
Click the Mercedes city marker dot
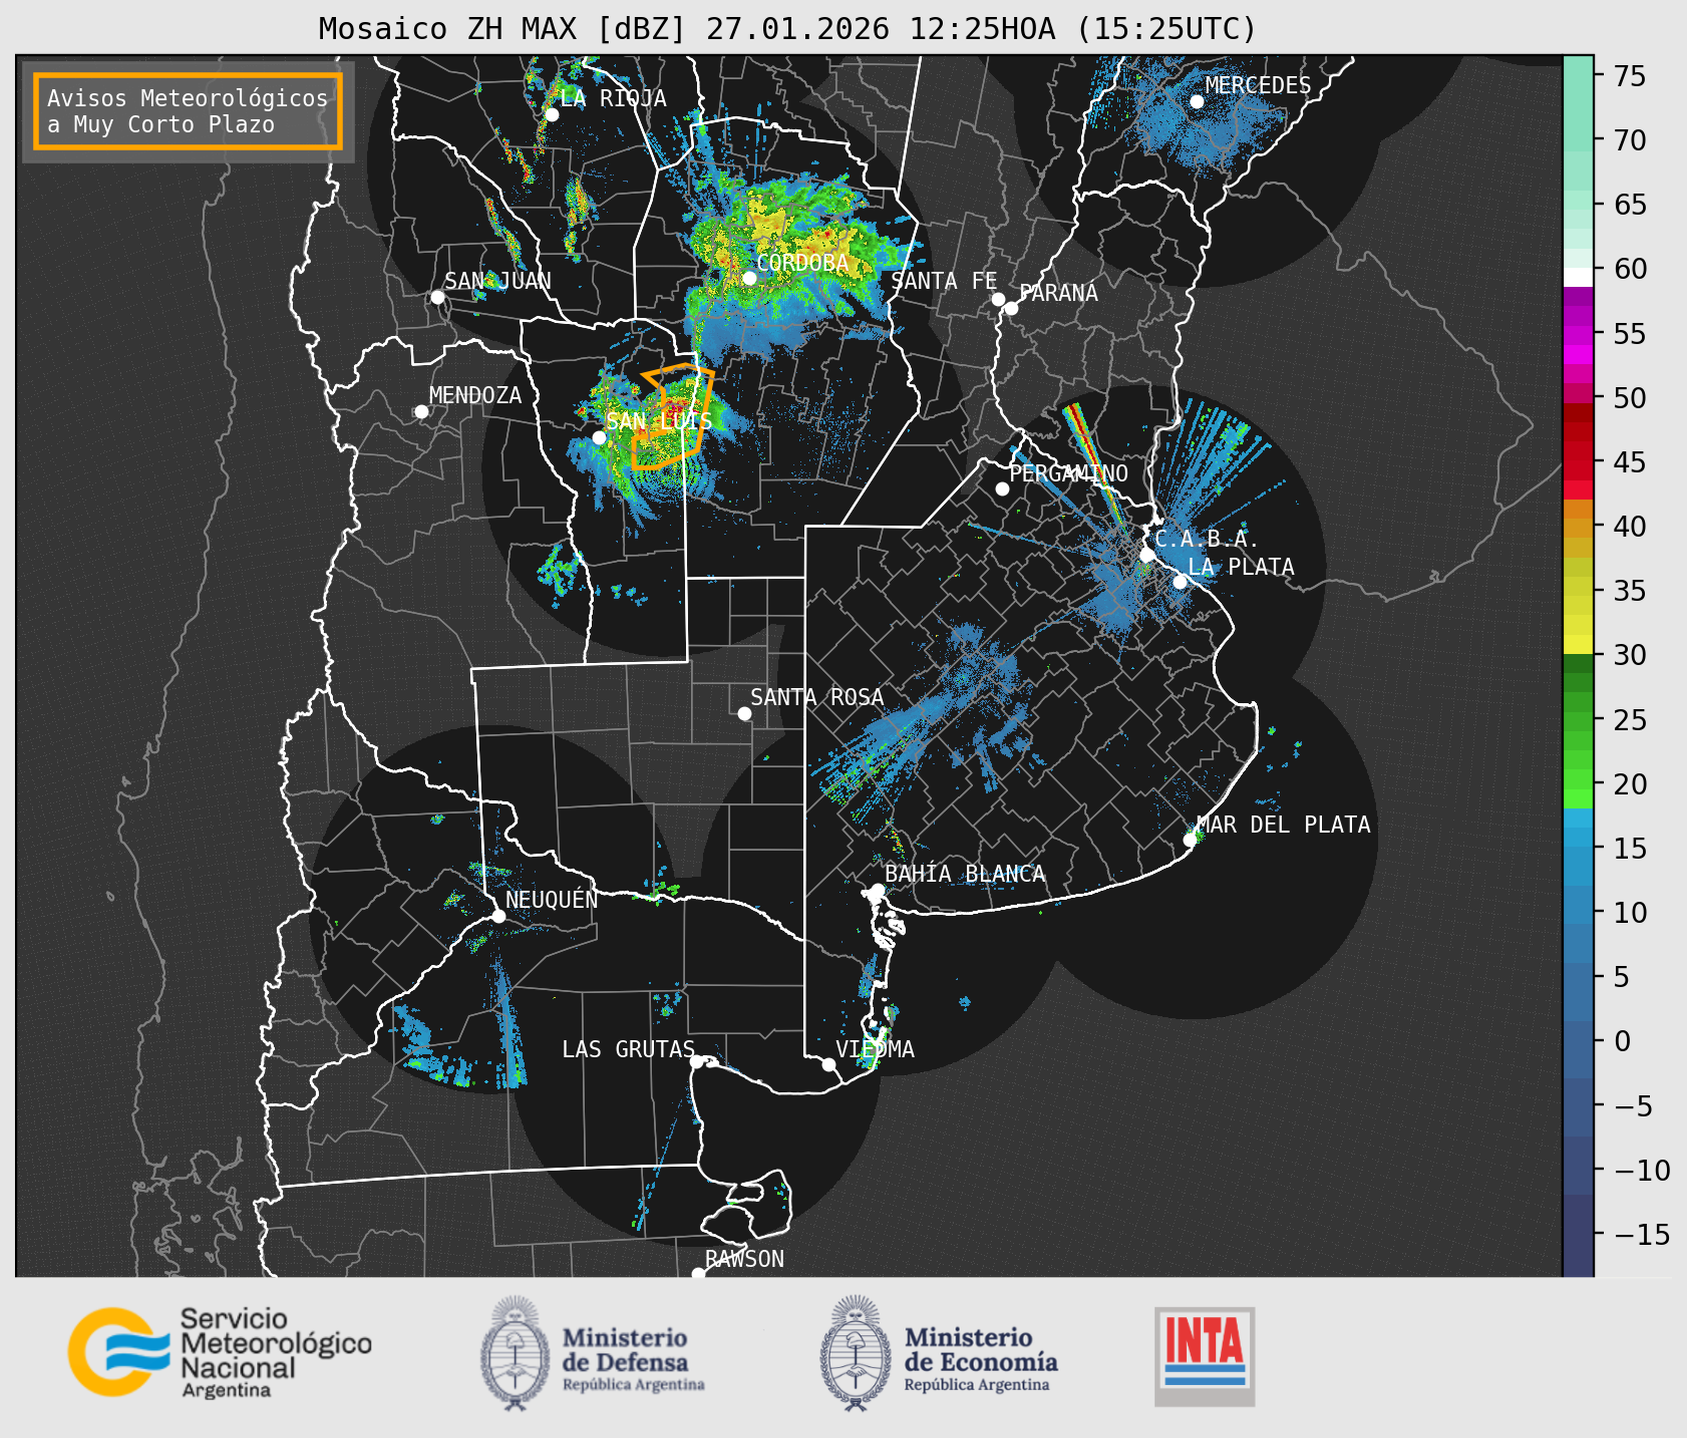1196,102
